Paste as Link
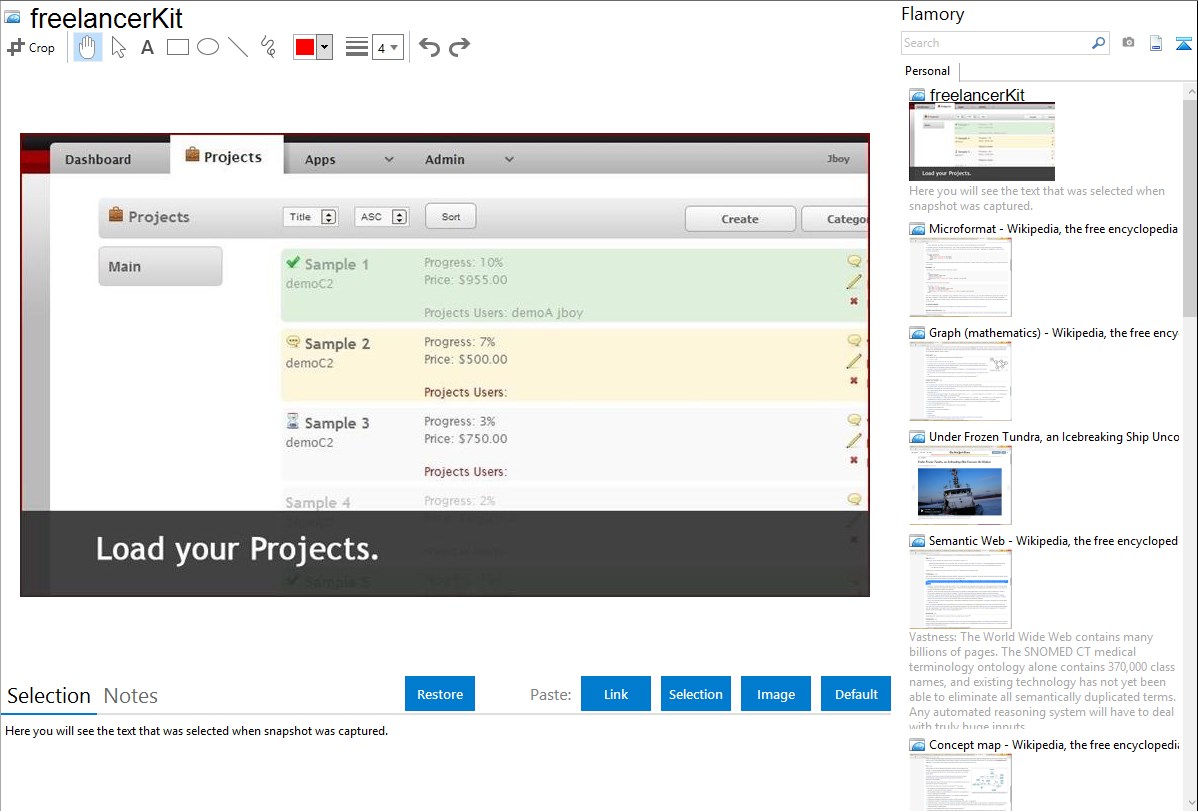The image size is (1198, 811). [616, 694]
